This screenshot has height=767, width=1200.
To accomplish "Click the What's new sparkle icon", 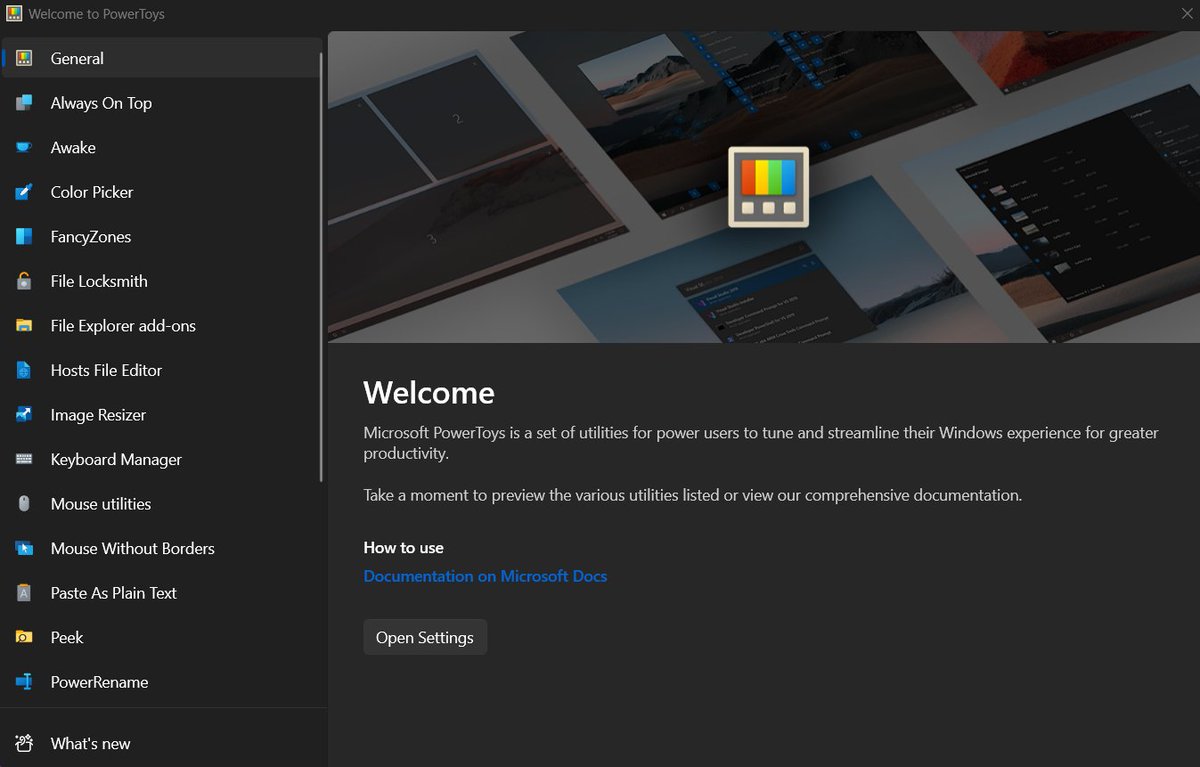I will tap(24, 743).
